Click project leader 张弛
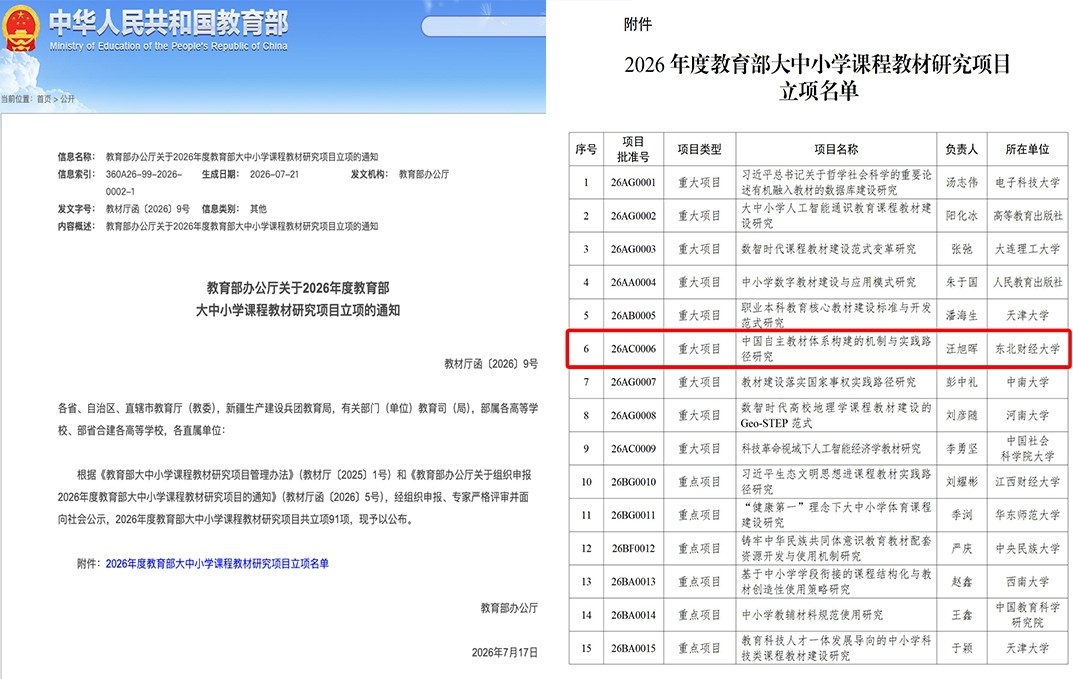This screenshot has width=1073, height=679. (x=961, y=249)
